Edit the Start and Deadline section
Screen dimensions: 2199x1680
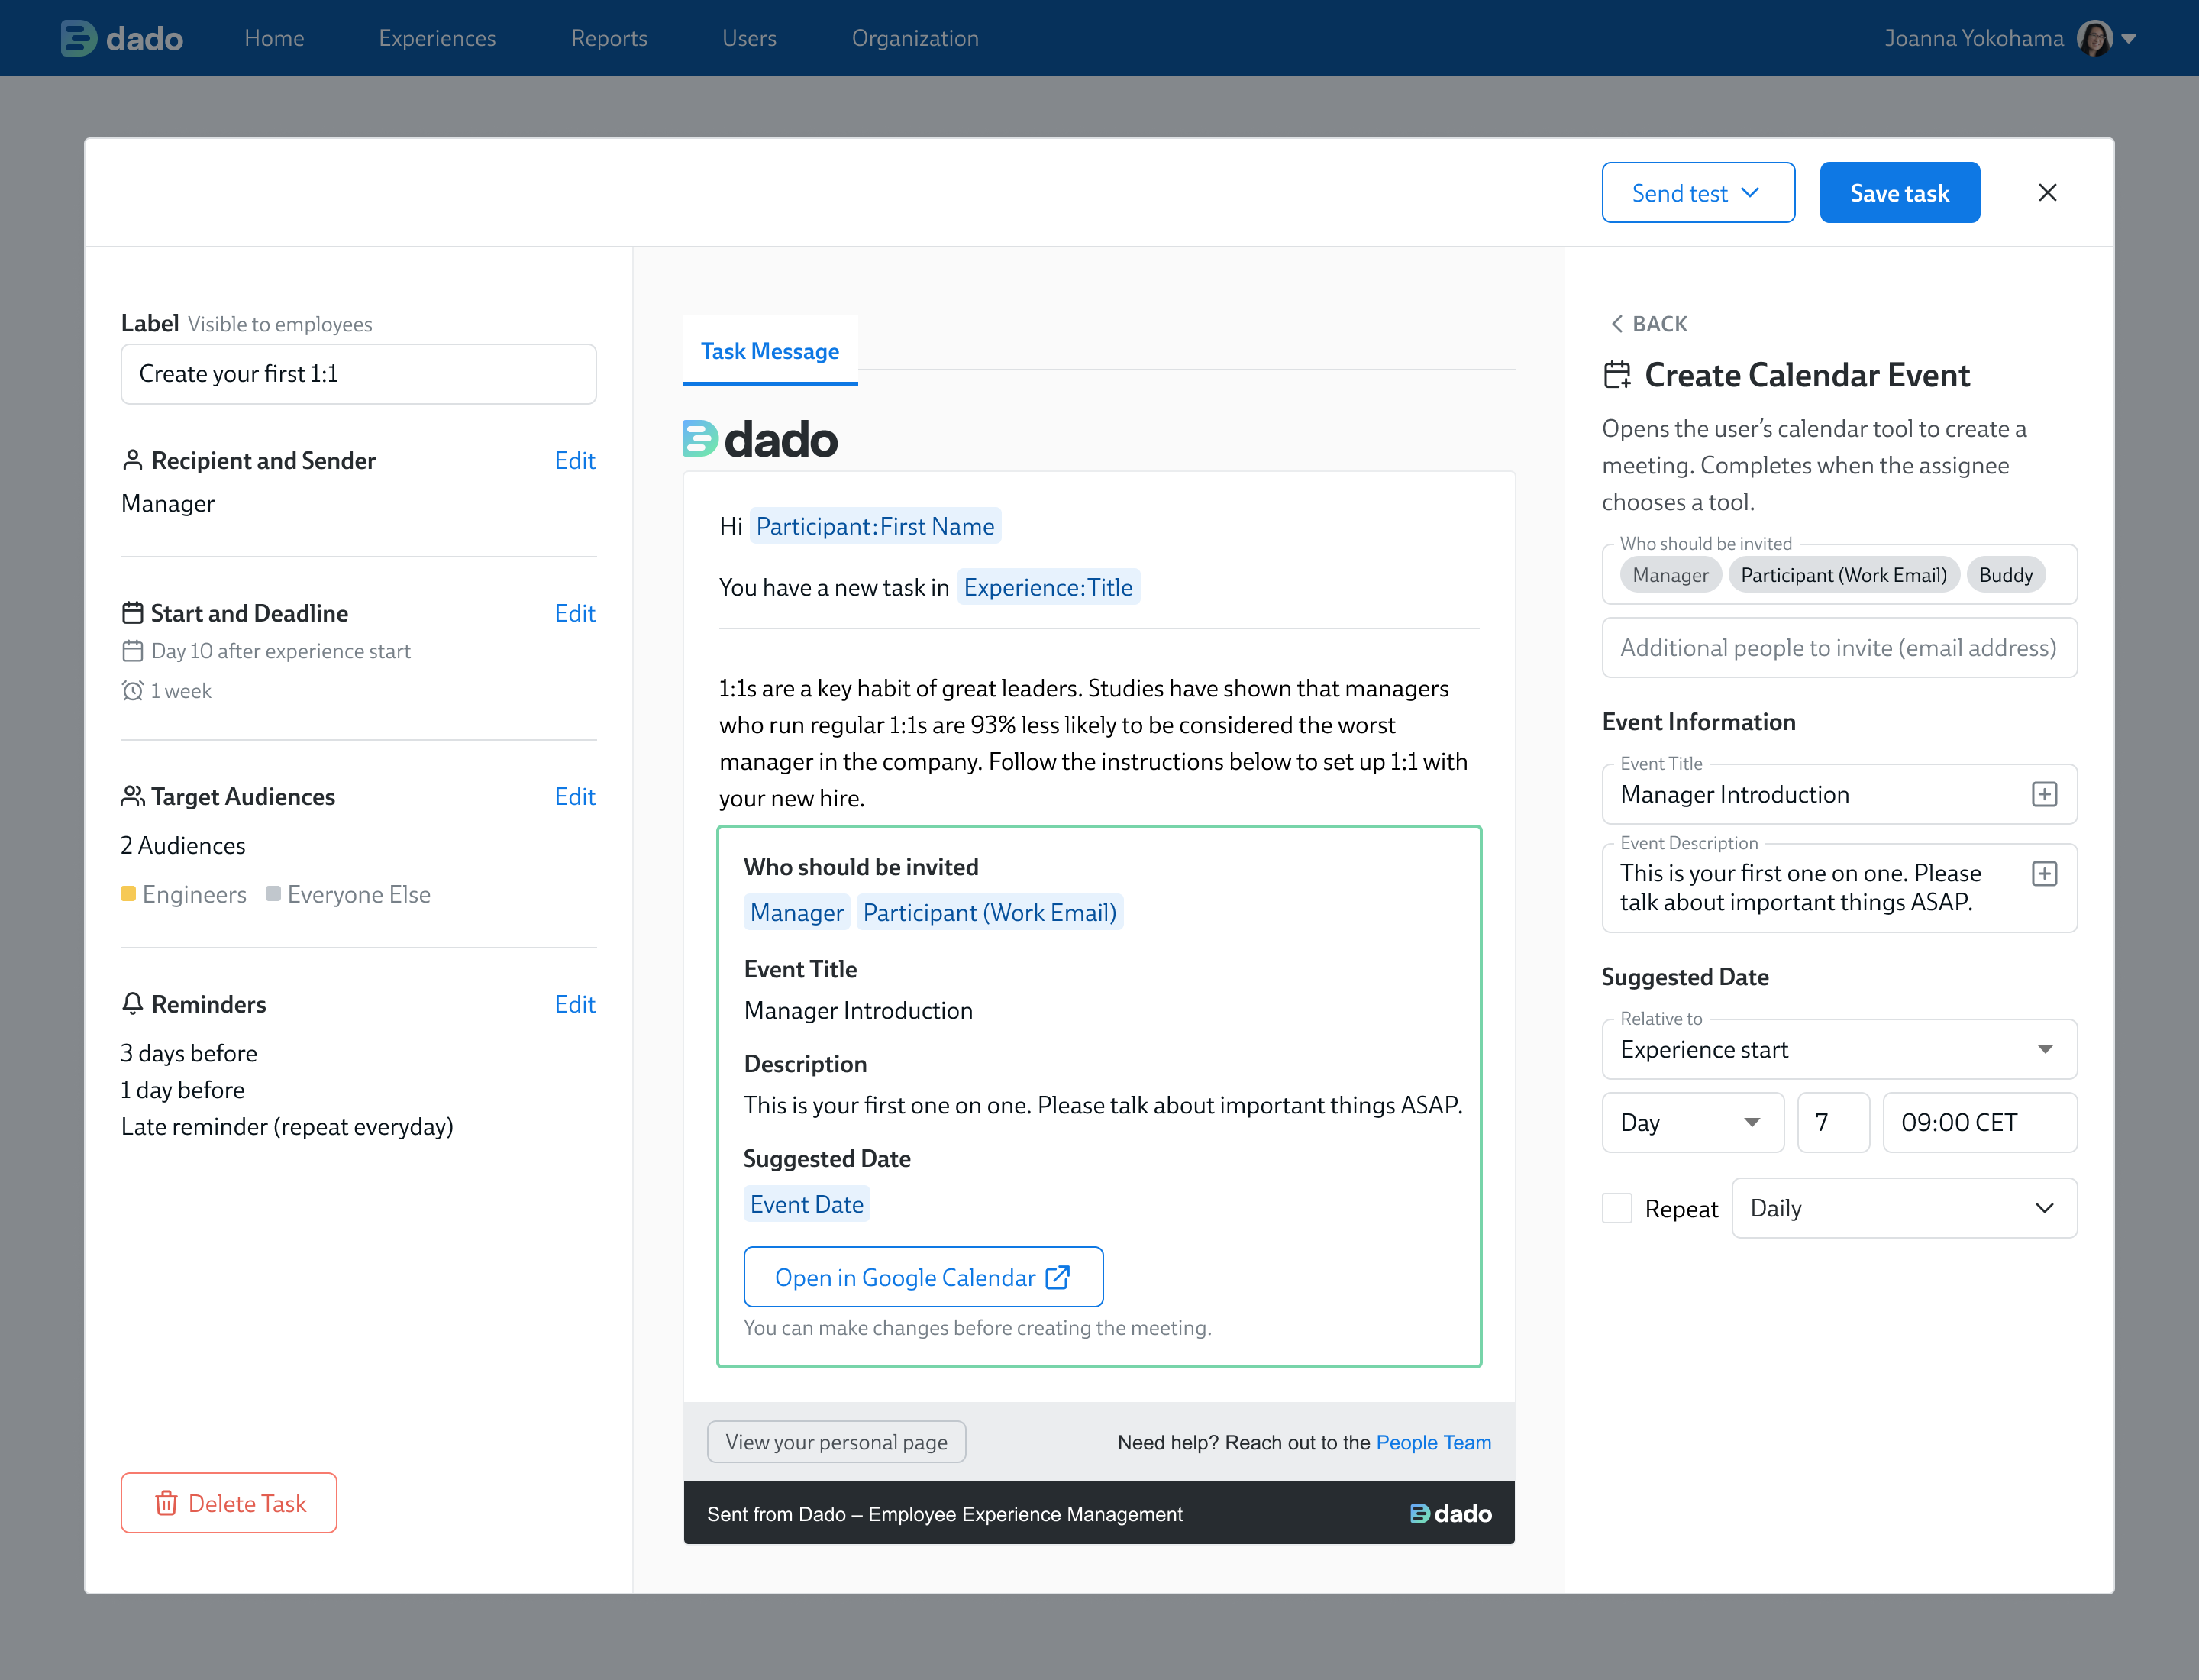575,613
